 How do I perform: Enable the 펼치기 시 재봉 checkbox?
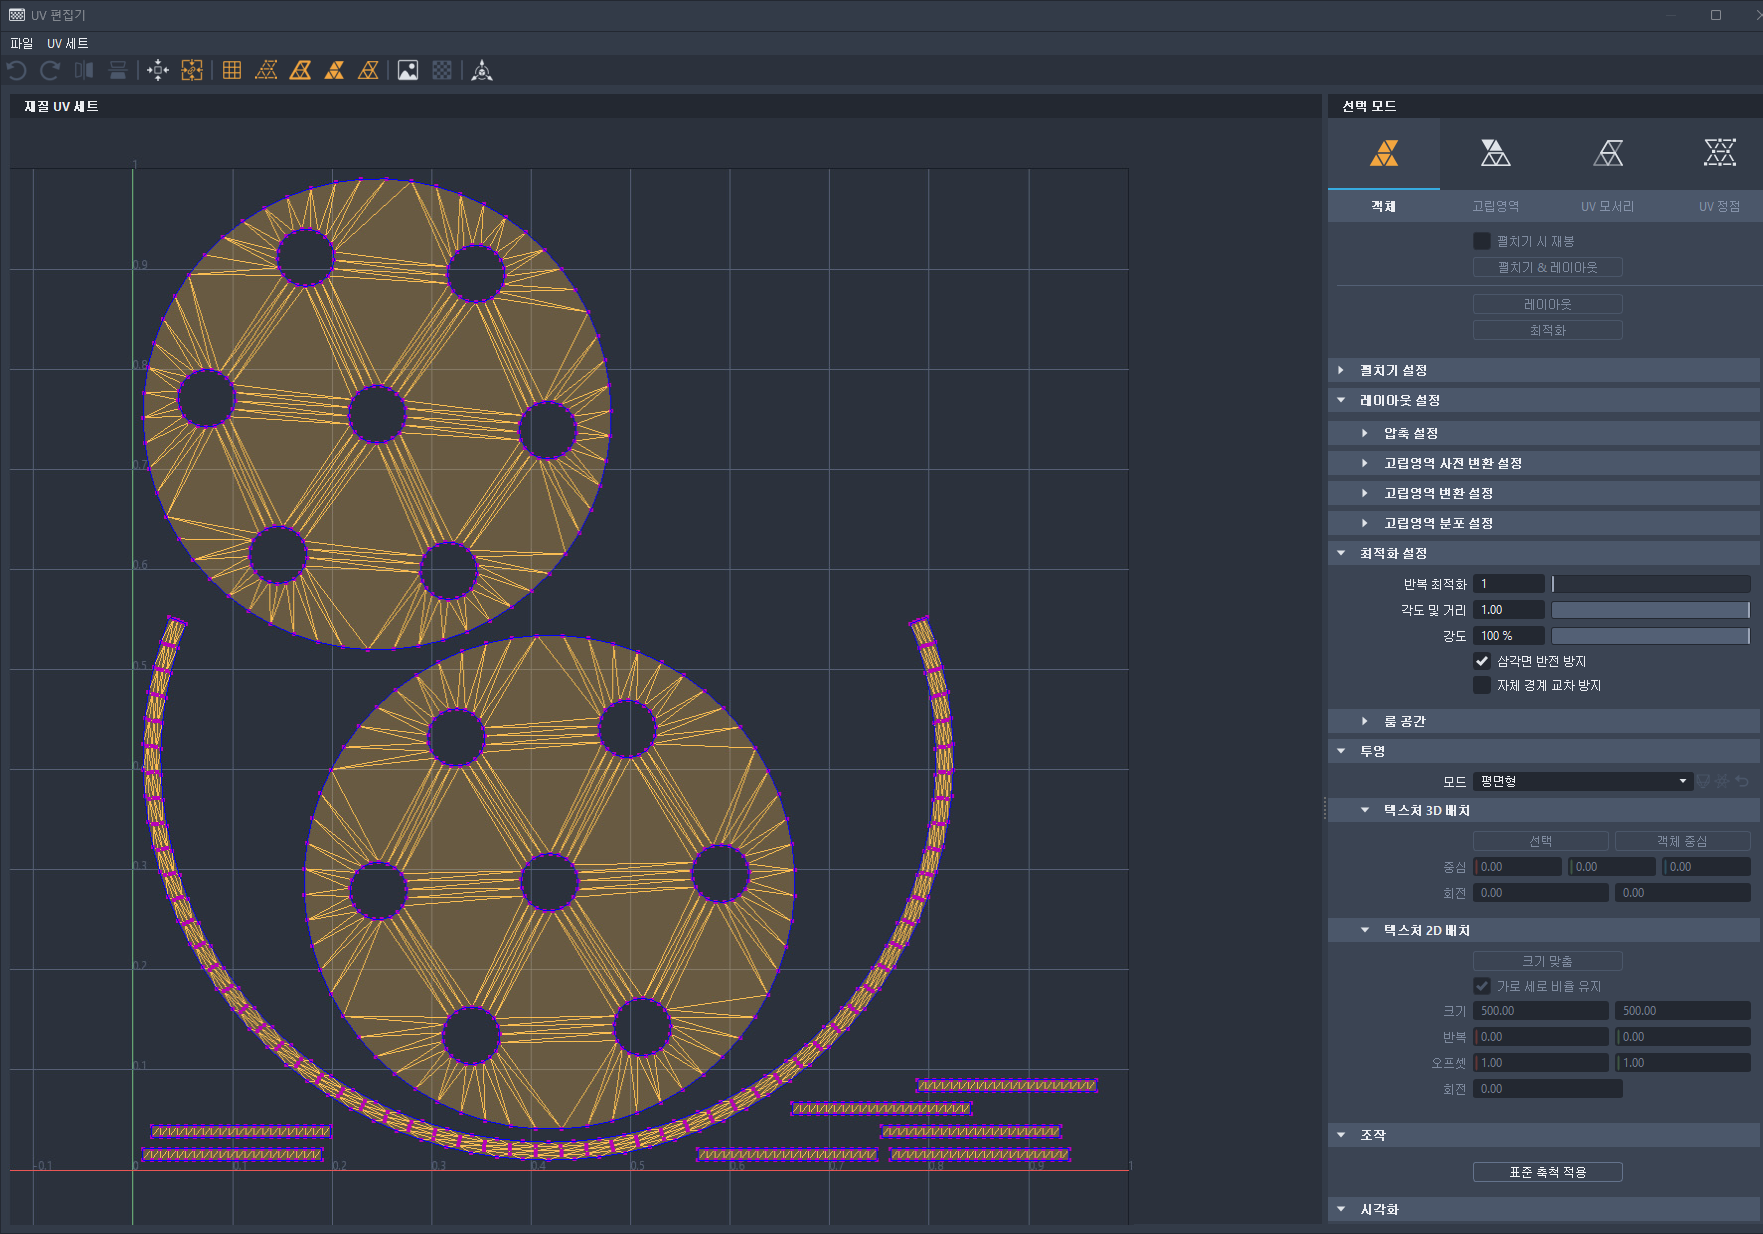click(x=1482, y=241)
